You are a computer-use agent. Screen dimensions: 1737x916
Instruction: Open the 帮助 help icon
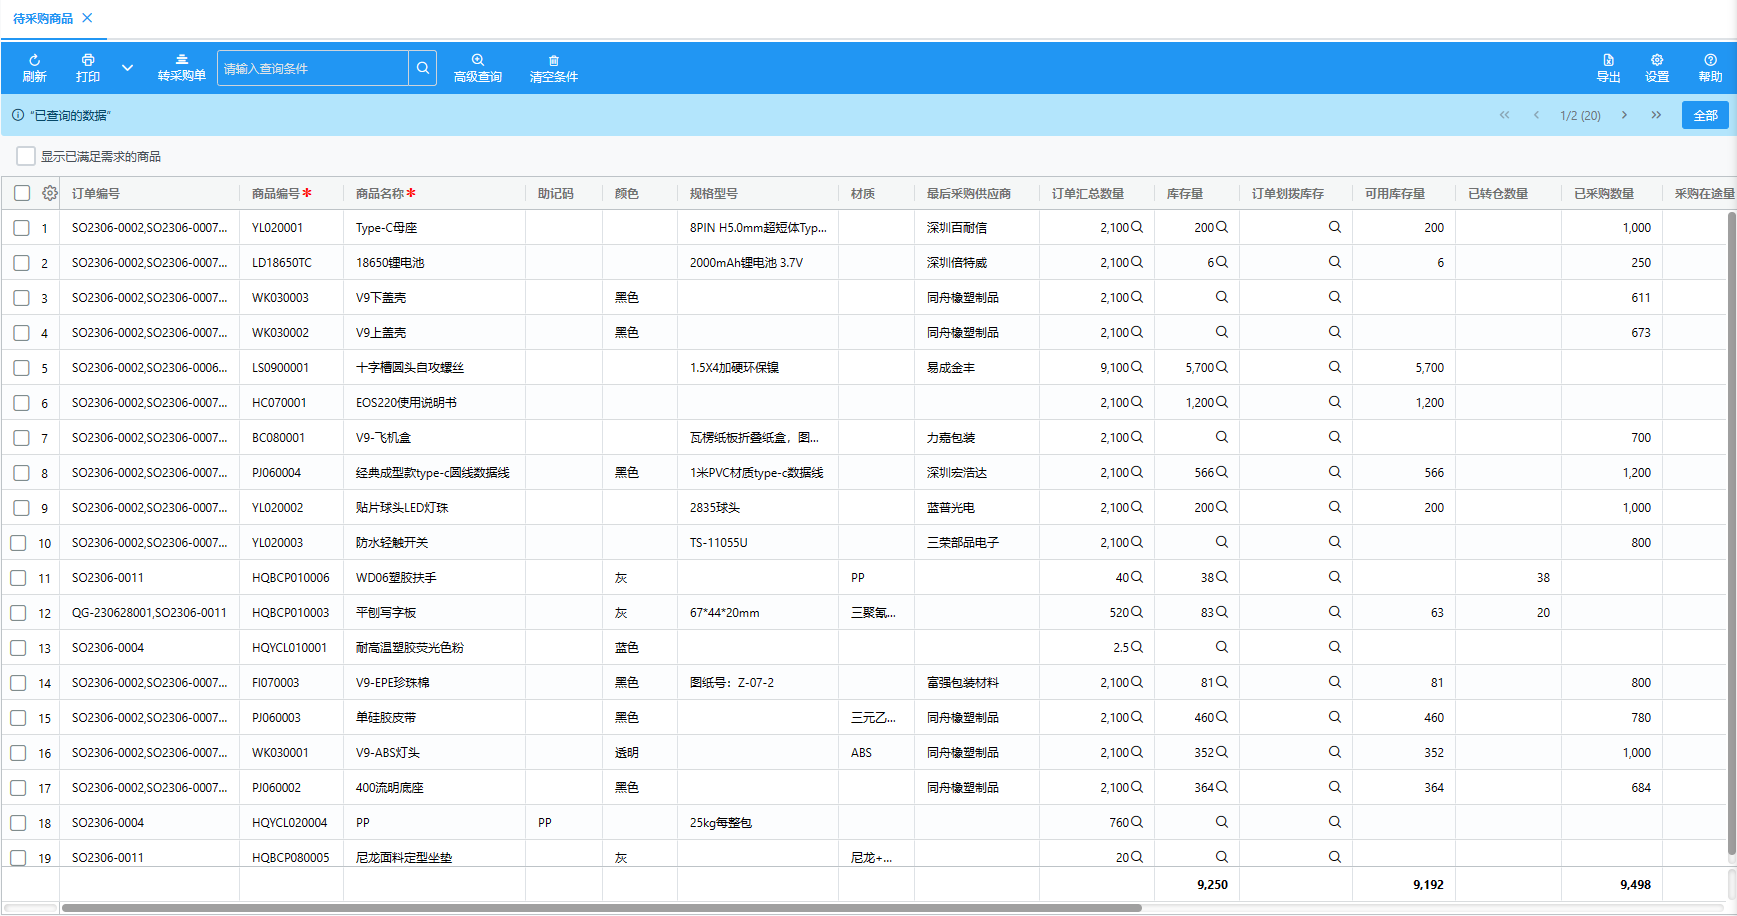click(x=1710, y=60)
